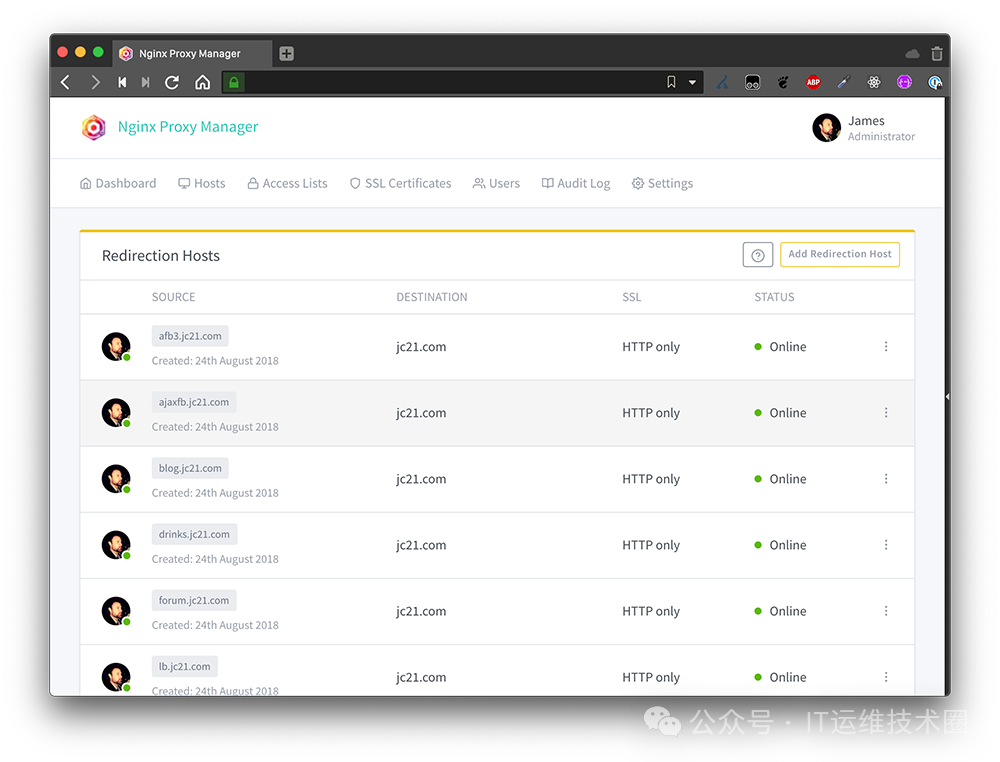Reload the page with the refresh icon
1000x762 pixels.
[x=172, y=82]
